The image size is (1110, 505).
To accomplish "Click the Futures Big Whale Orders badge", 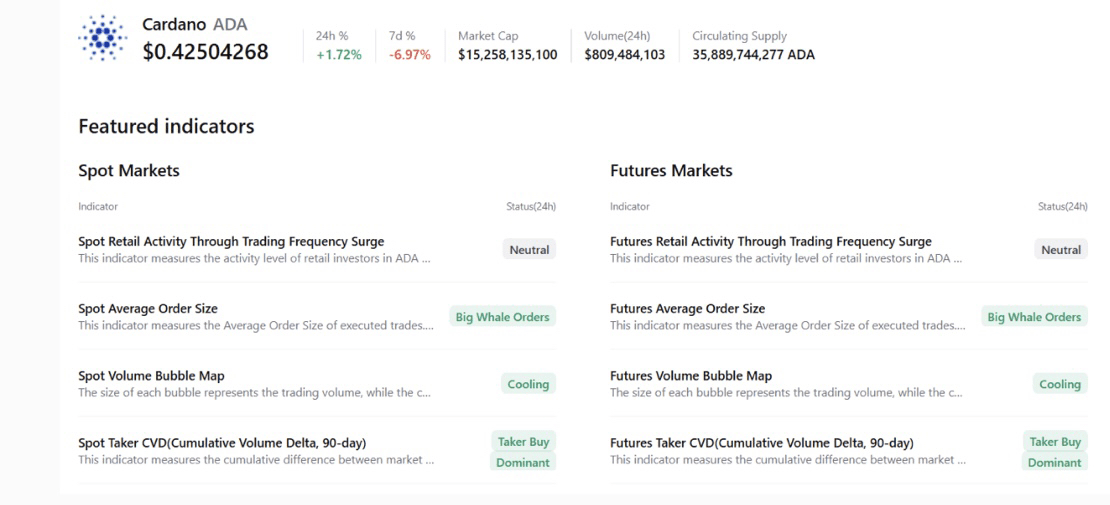I will coord(1034,317).
